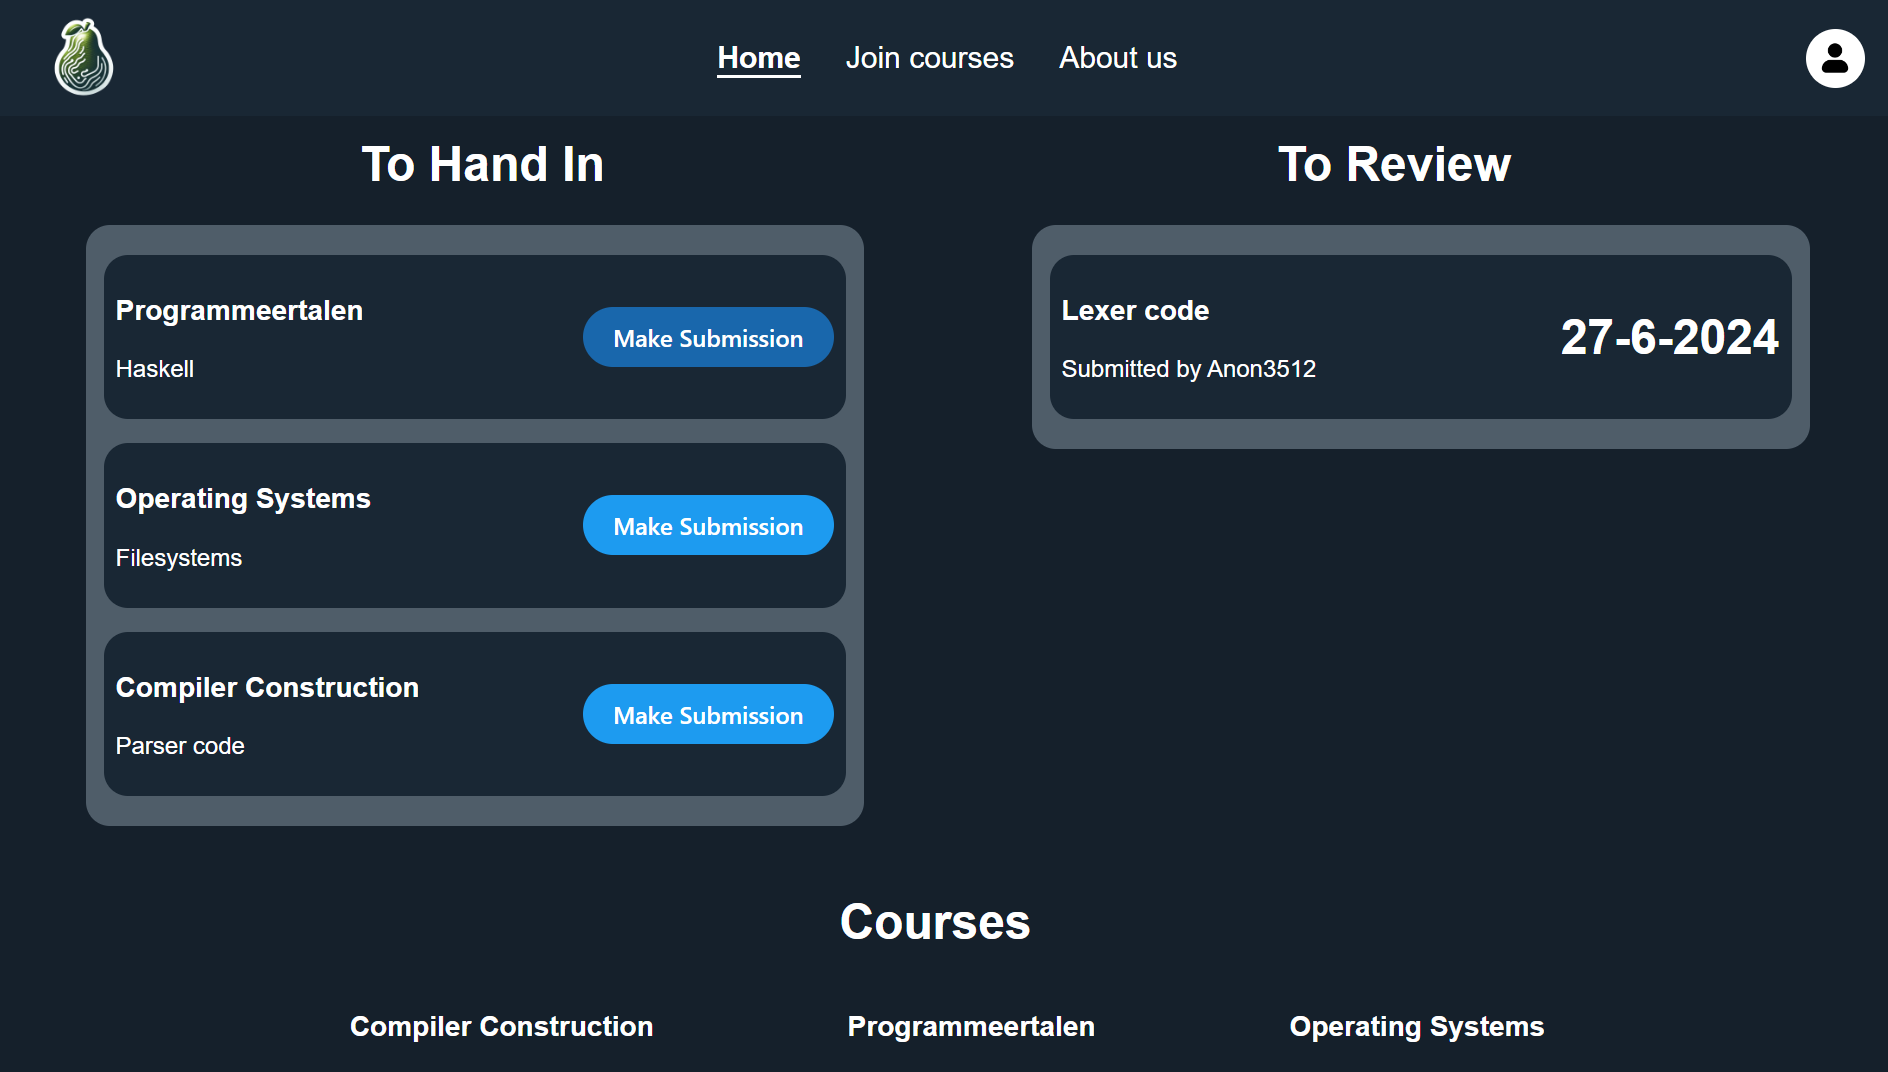
Task: Click the Submitted by Anon3512 text
Action: (1188, 369)
